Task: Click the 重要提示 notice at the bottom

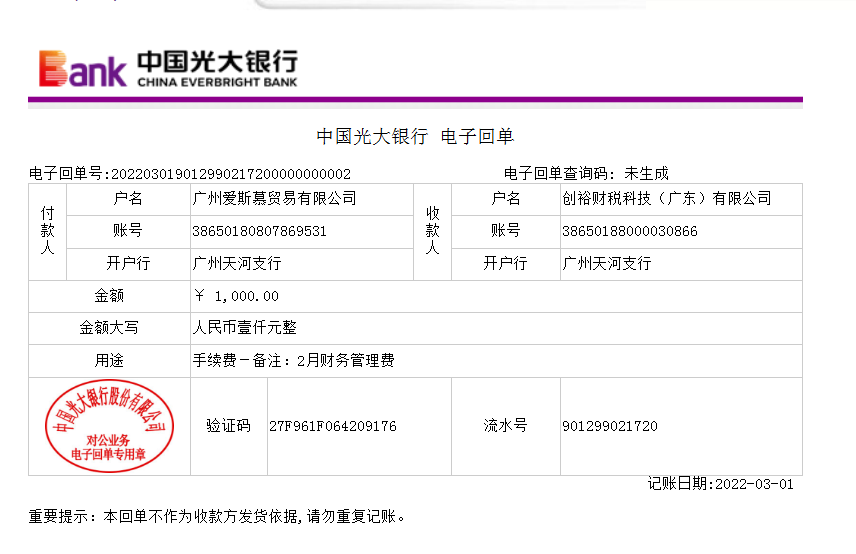Action: (217, 516)
